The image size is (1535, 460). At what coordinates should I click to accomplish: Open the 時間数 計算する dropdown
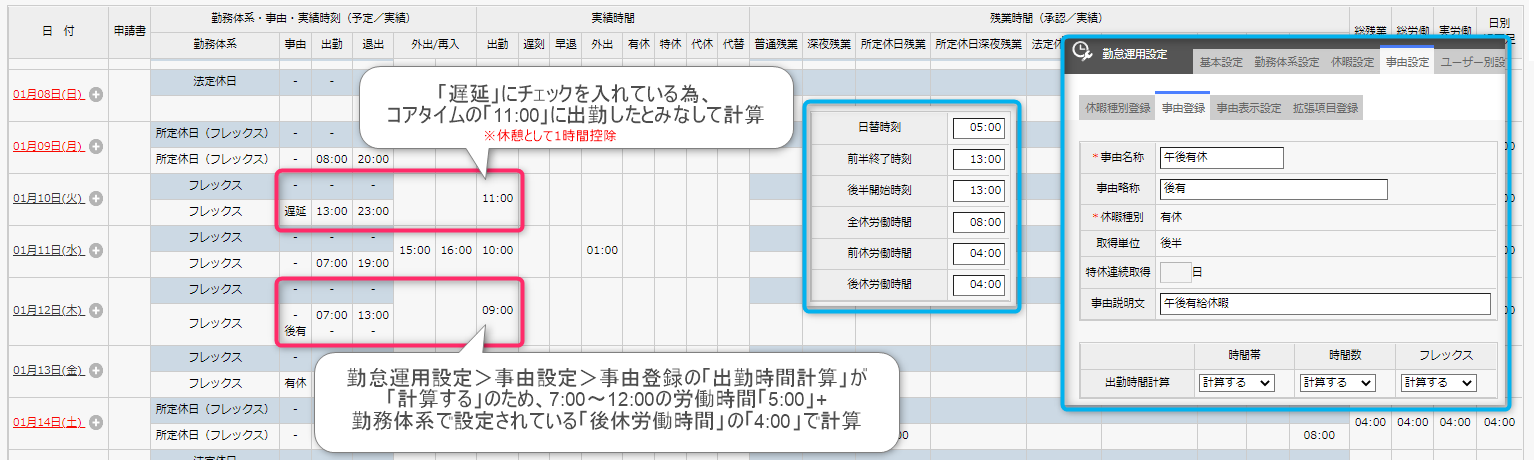(x=1337, y=382)
